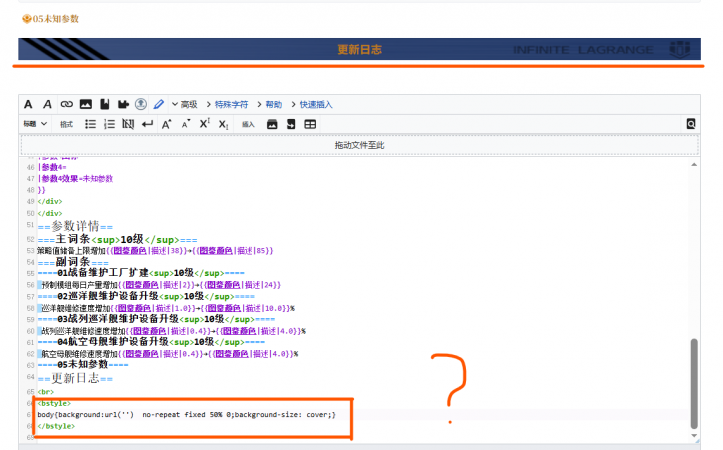Viewport: 723px width, 450px height.
Task: Insert a numbered list
Action: tap(109, 124)
